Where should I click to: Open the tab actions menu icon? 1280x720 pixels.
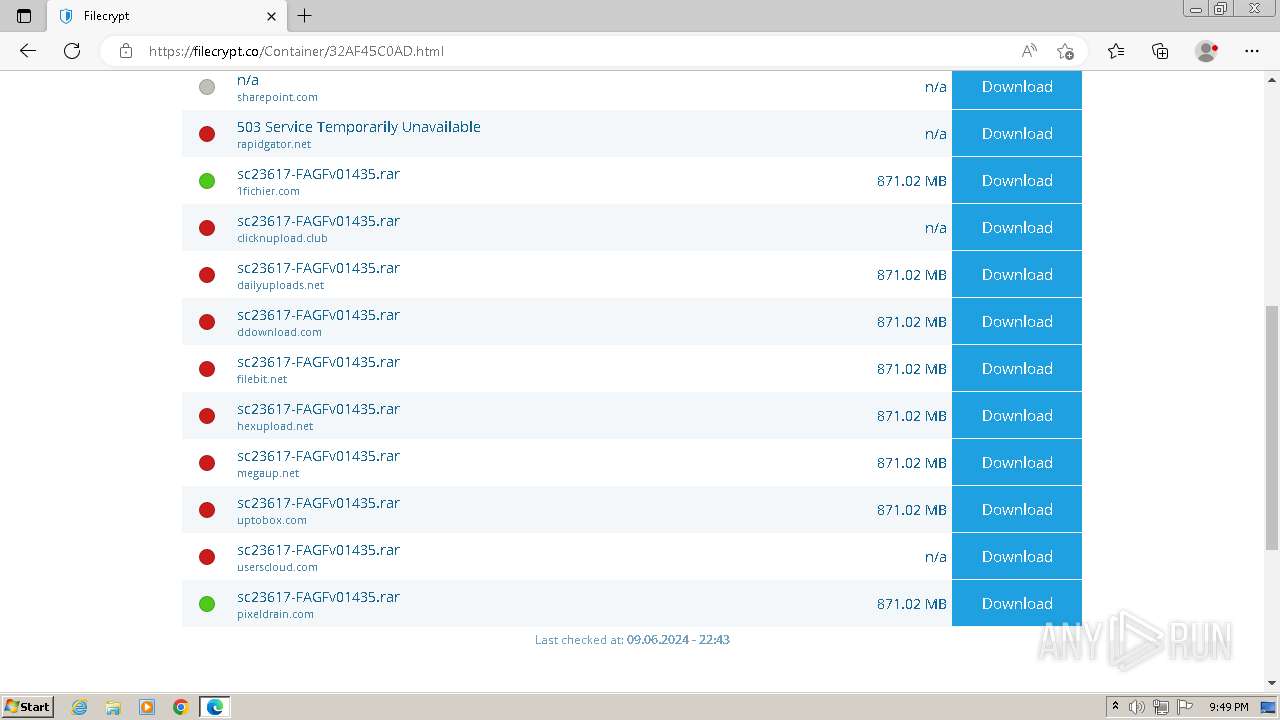[x=24, y=16]
